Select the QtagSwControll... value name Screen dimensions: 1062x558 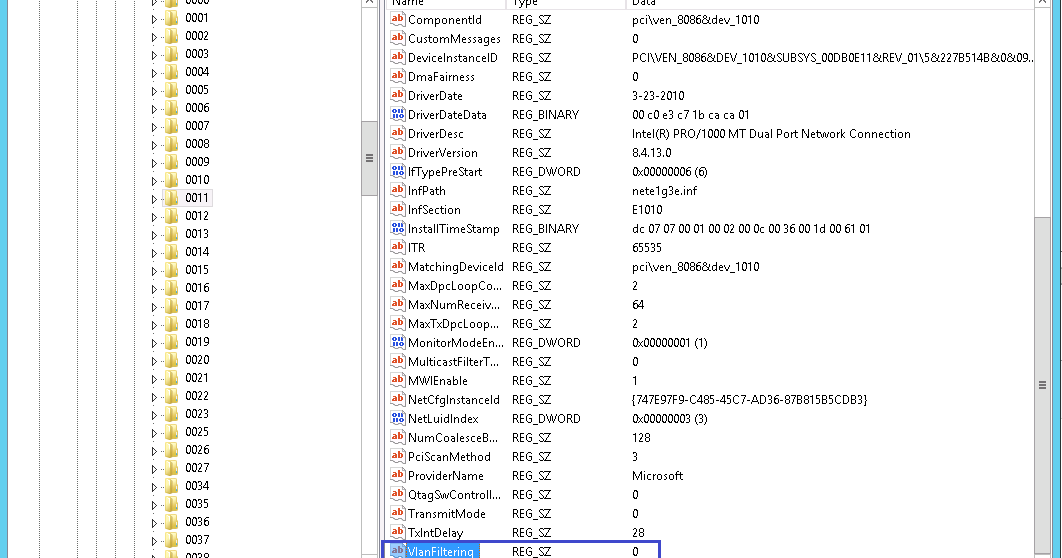454,494
